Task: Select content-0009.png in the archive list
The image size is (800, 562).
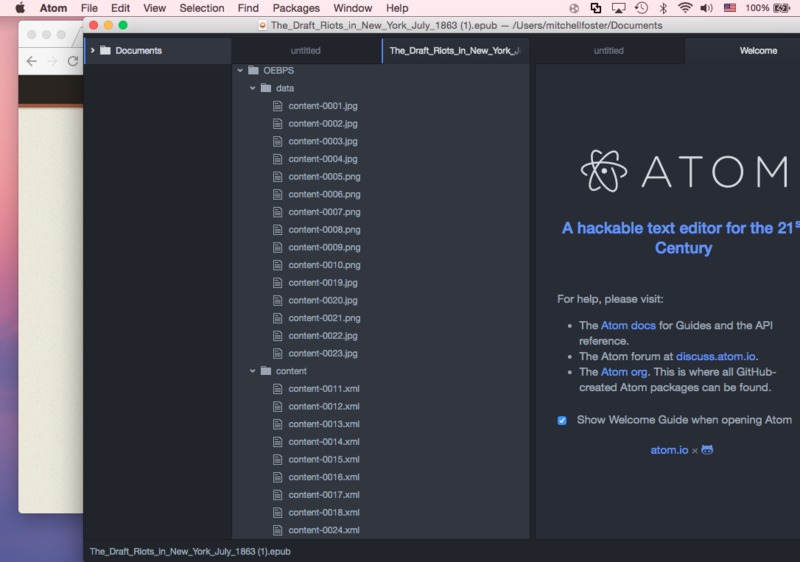Action: pyautogui.click(x=324, y=247)
